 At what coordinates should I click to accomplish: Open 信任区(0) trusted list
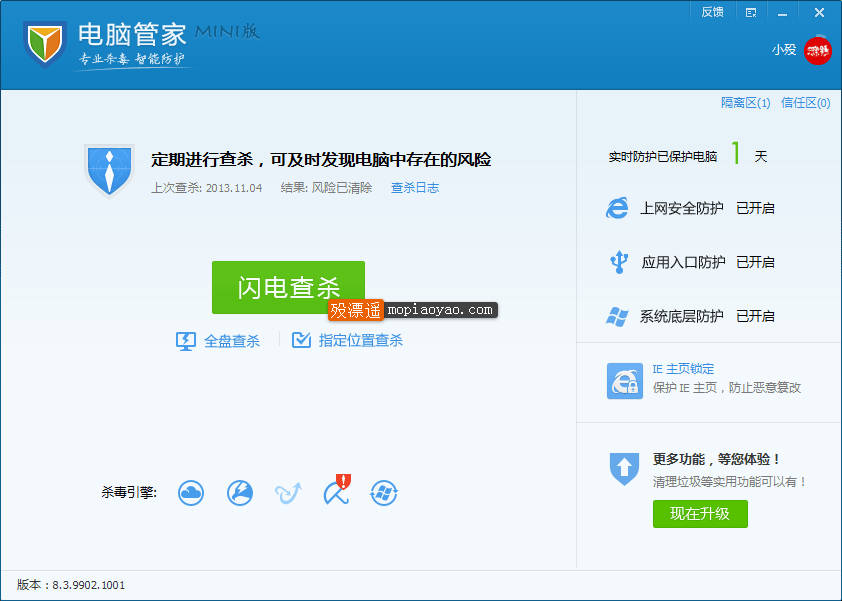click(x=805, y=103)
